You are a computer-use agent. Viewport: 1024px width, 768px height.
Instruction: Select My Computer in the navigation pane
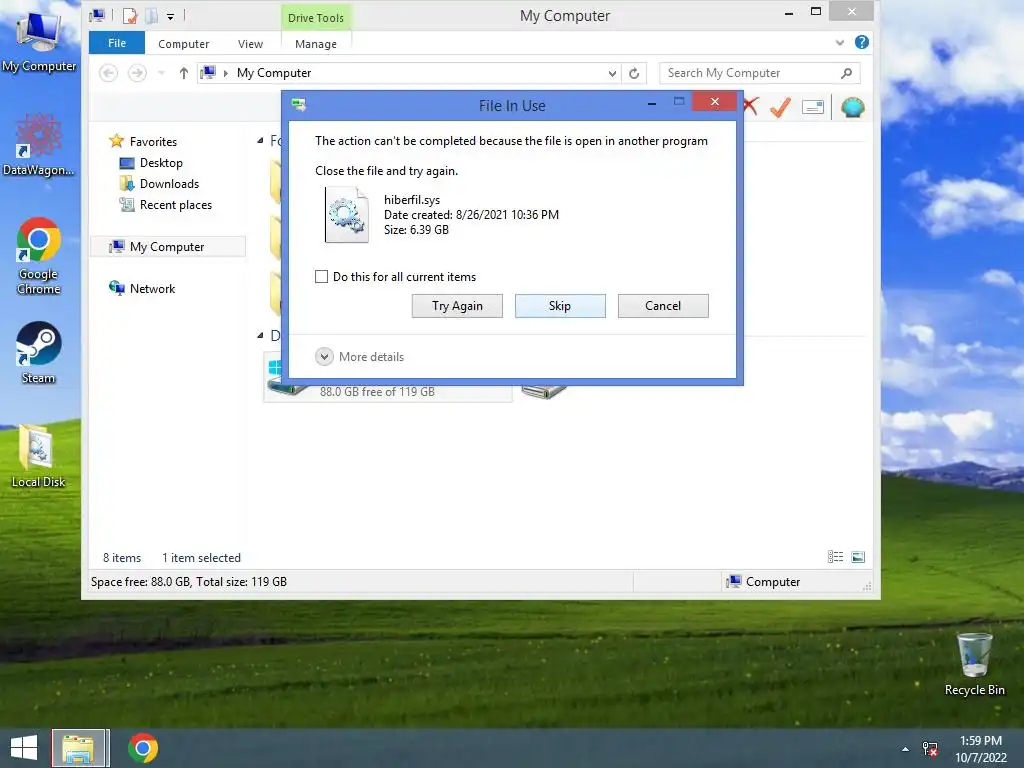[167, 246]
